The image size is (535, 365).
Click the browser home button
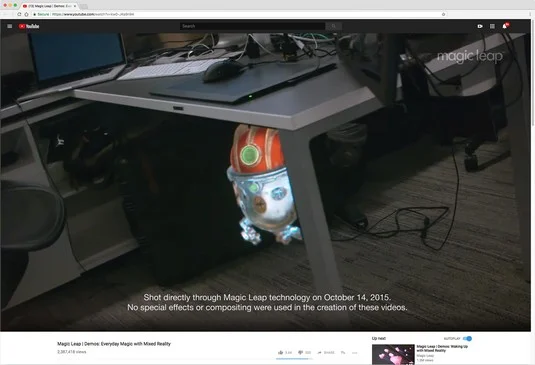[x=26, y=14]
